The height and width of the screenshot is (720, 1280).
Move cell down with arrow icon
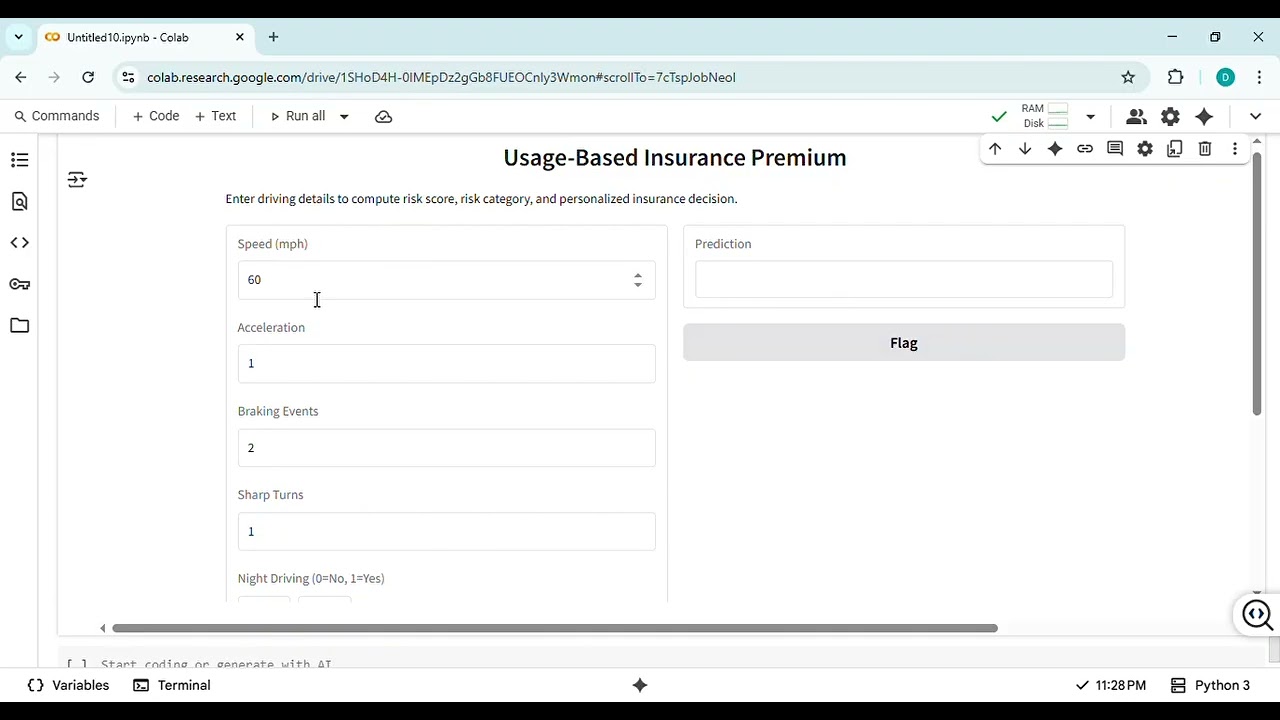tap(1025, 149)
